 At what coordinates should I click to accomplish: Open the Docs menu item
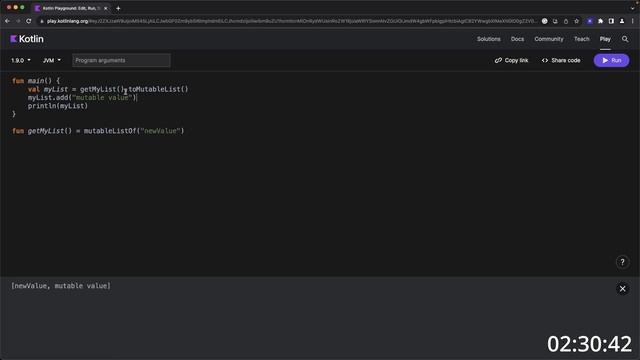[517, 39]
